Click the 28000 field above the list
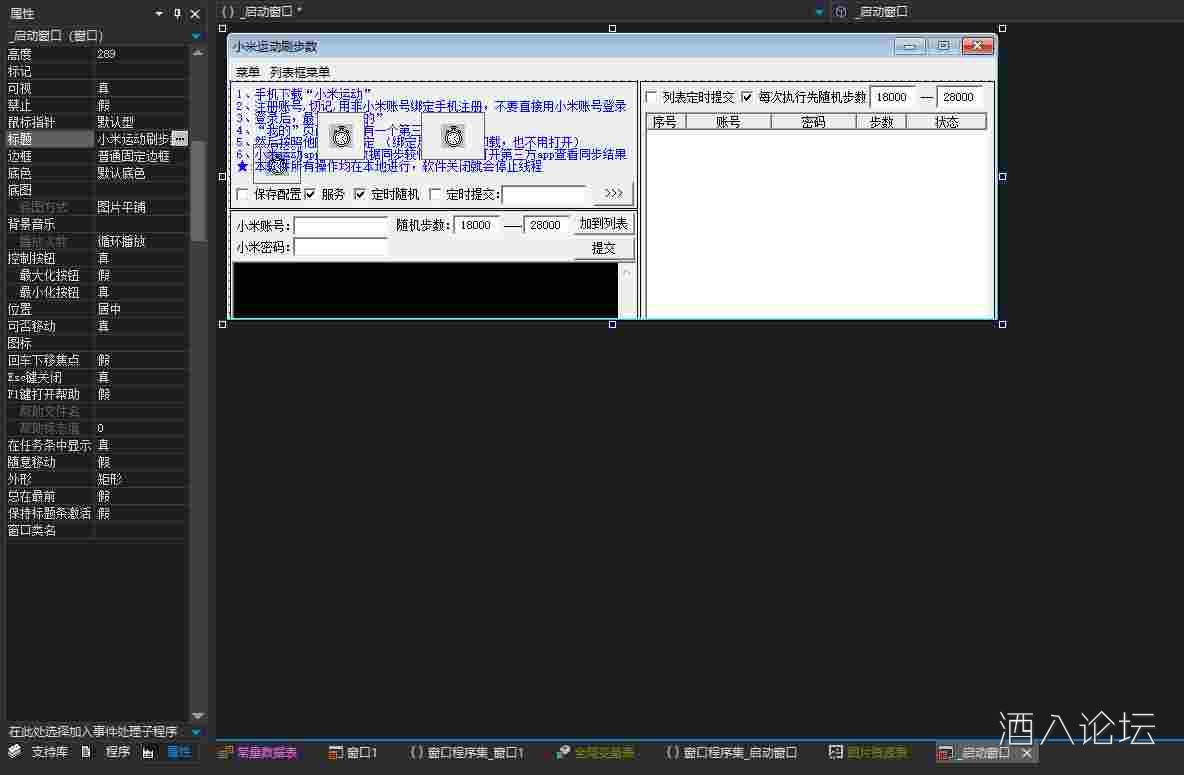 coord(961,97)
